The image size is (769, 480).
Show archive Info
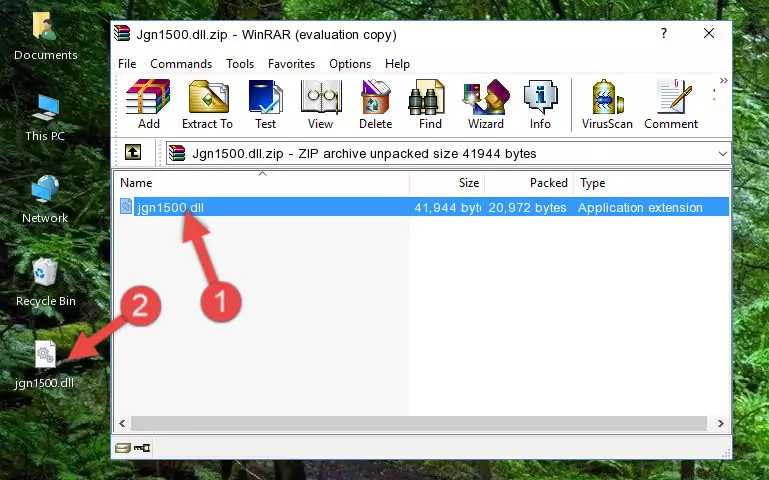click(x=540, y=104)
